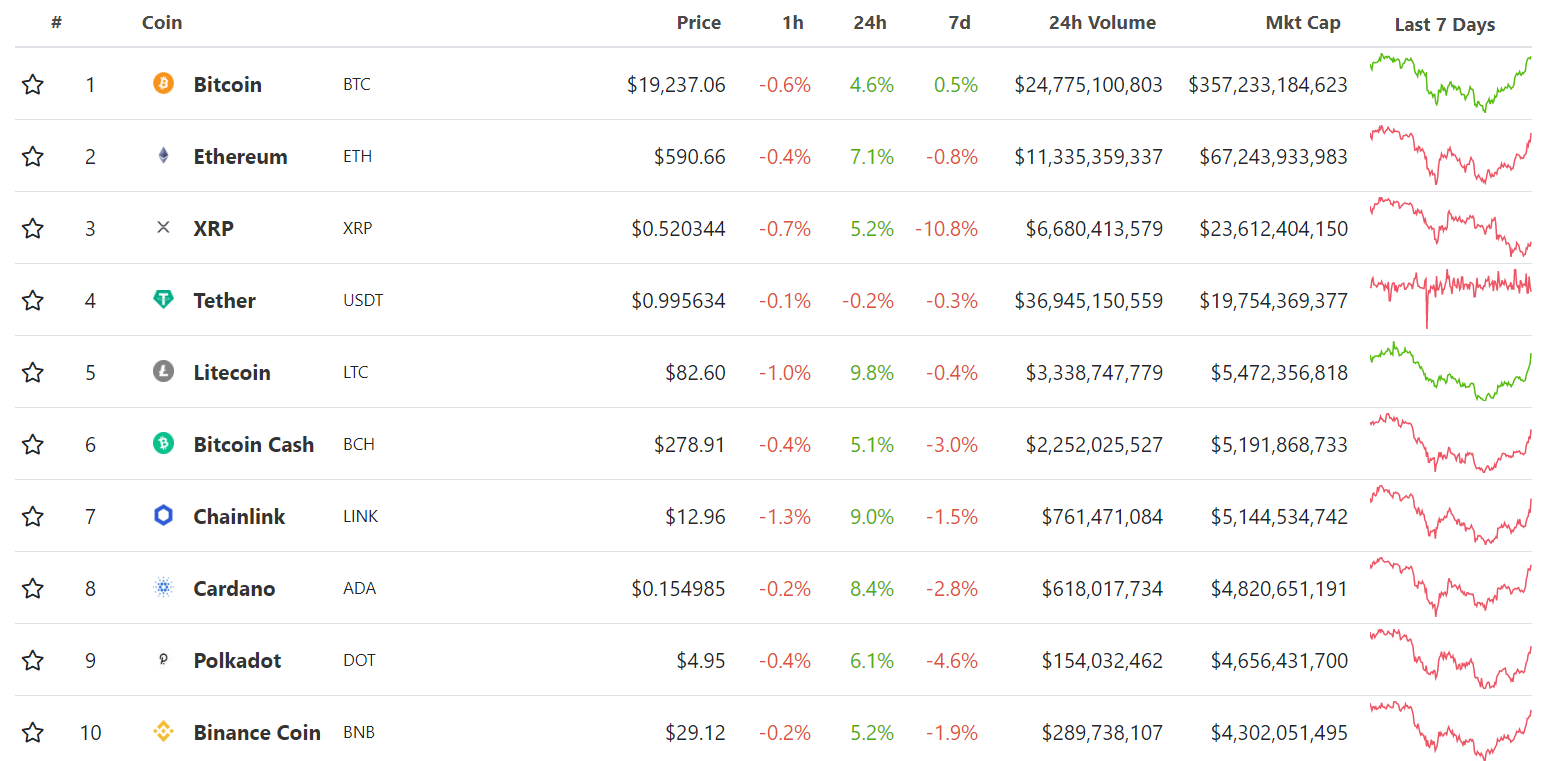This screenshot has width=1550, height=761.
Task: Open Tether's last 7 days sparkline chart
Action: pyautogui.click(x=1450, y=299)
